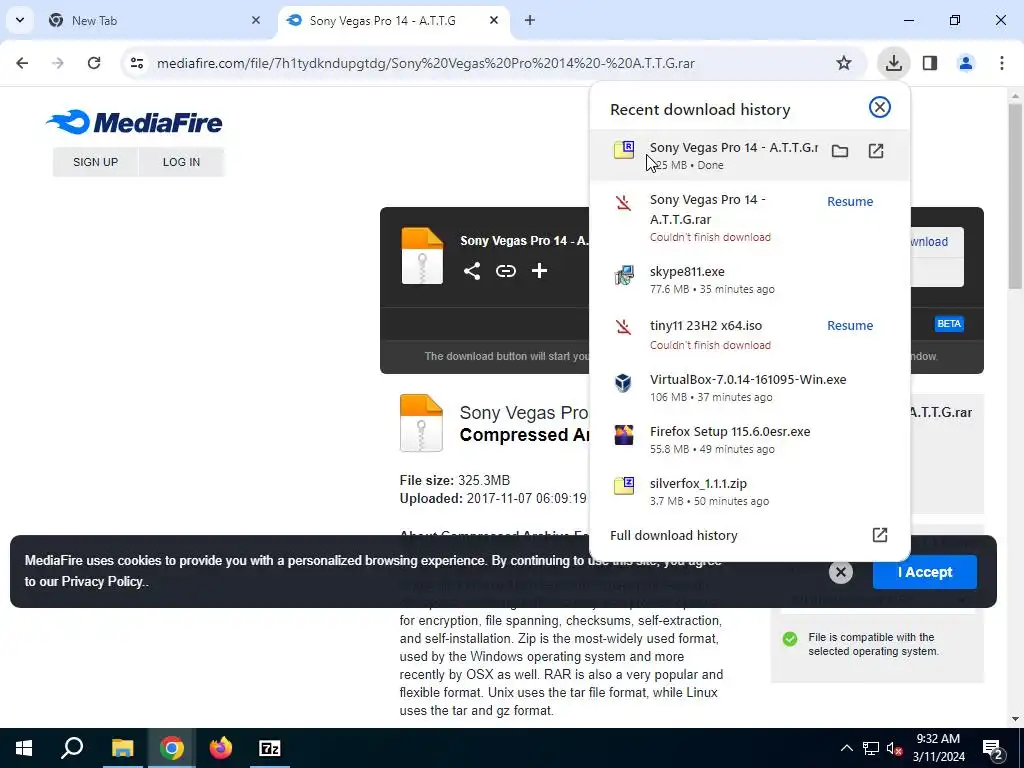Open the tab search dropdown arrow
1024x768 pixels.
[20, 21]
